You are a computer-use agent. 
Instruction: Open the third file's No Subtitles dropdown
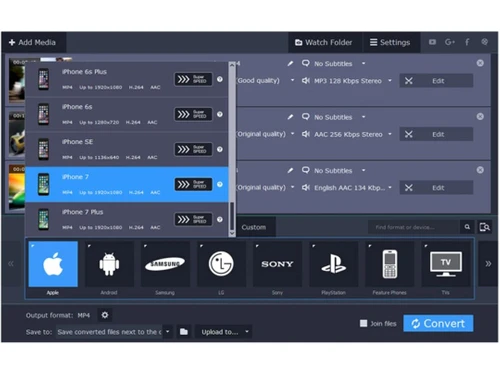333,171
